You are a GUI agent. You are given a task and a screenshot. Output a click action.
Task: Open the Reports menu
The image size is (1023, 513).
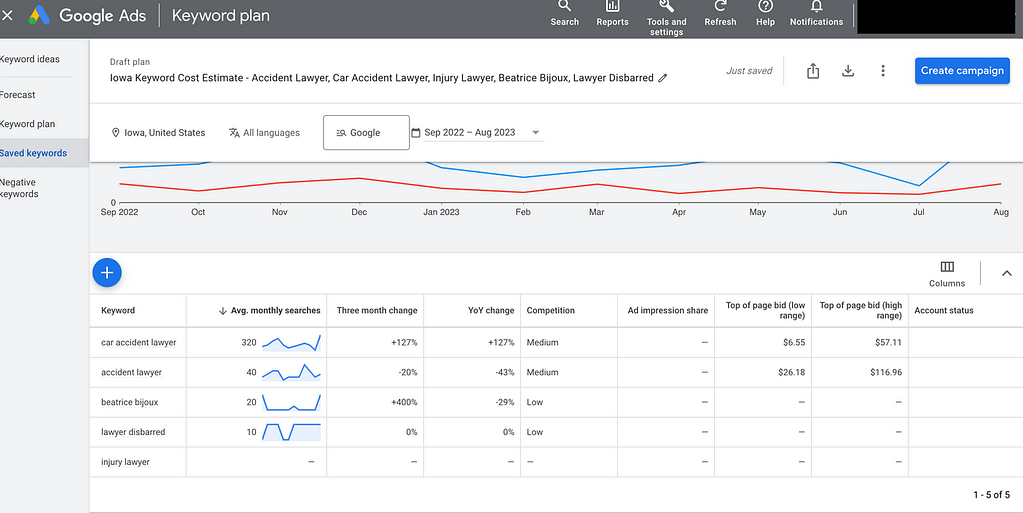(x=612, y=14)
